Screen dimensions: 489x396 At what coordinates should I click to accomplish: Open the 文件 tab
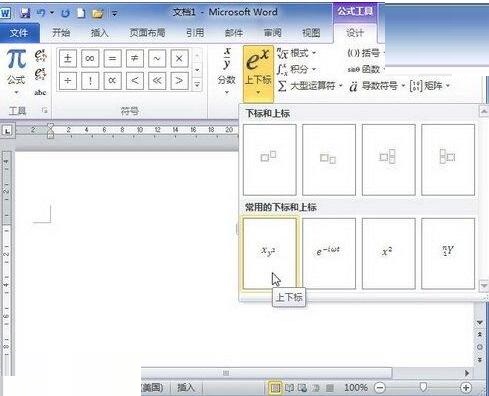point(19,33)
